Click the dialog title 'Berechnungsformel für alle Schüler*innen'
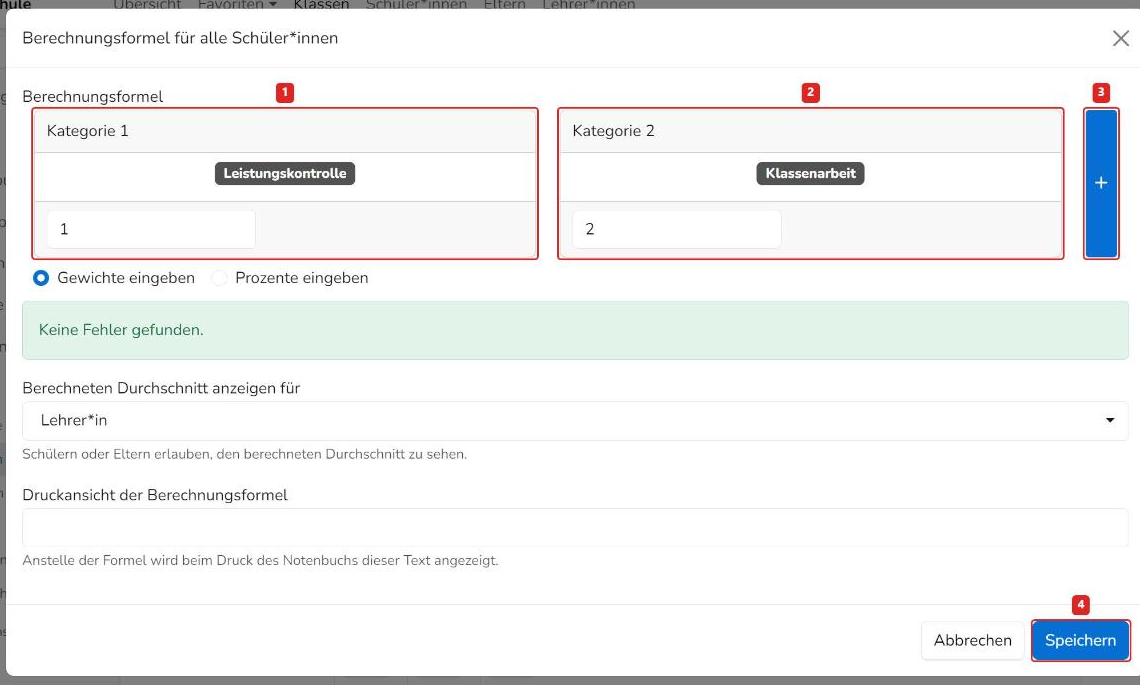This screenshot has width=1140, height=685. [x=180, y=38]
